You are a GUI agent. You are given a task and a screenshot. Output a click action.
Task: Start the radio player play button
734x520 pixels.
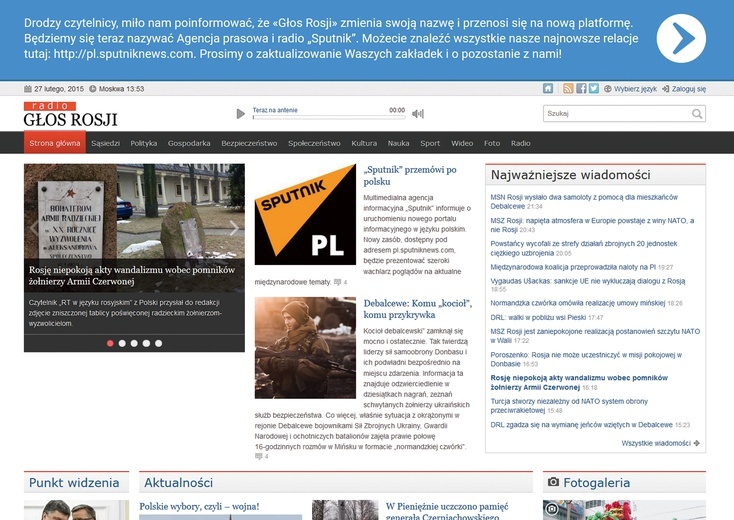coord(241,114)
